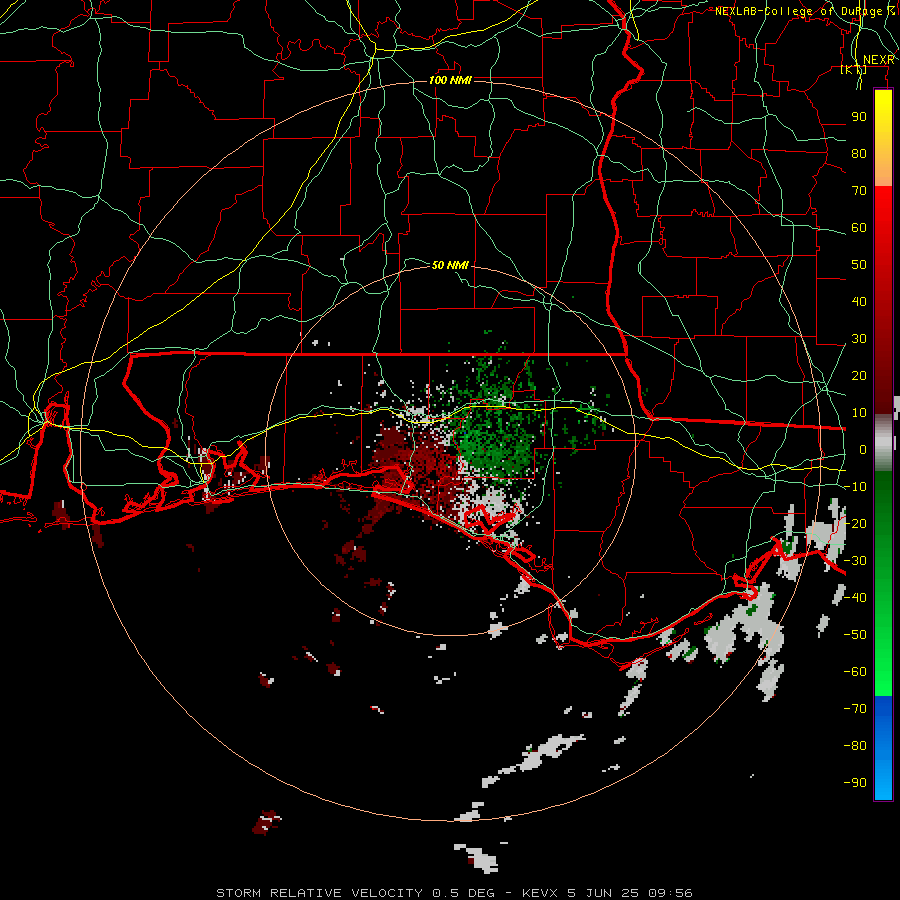The width and height of the screenshot is (900, 900).
Task: Select the 30 value on the velocity scale
Action: pos(859,339)
